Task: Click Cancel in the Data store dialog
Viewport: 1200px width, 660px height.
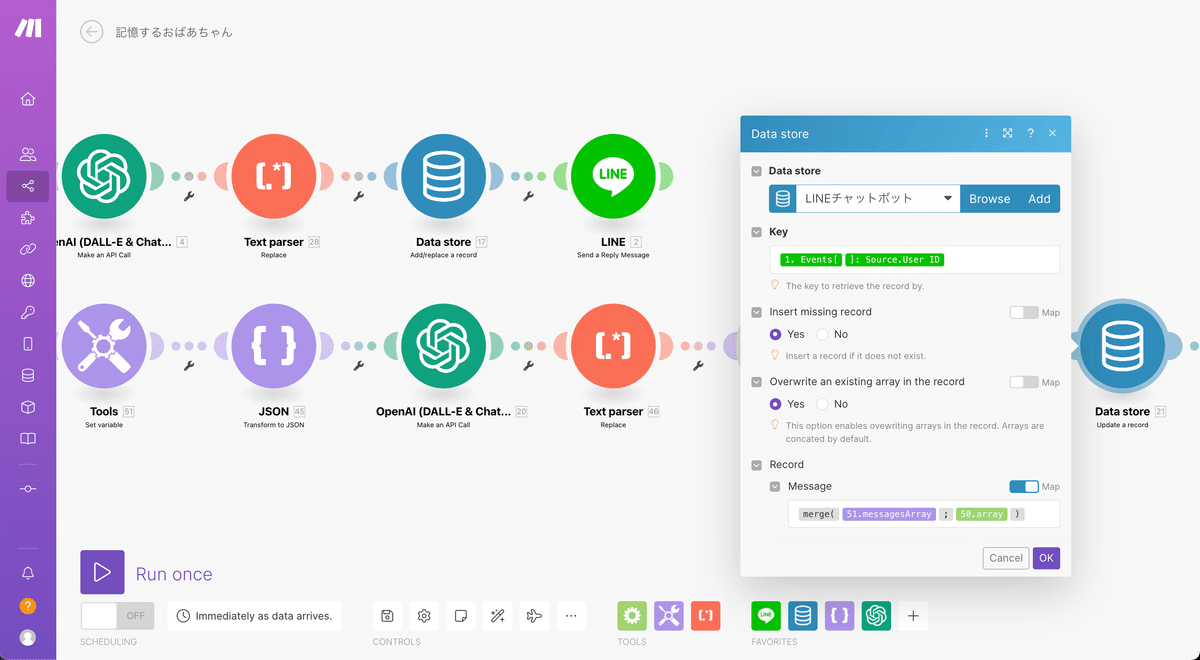Action: tap(1006, 558)
